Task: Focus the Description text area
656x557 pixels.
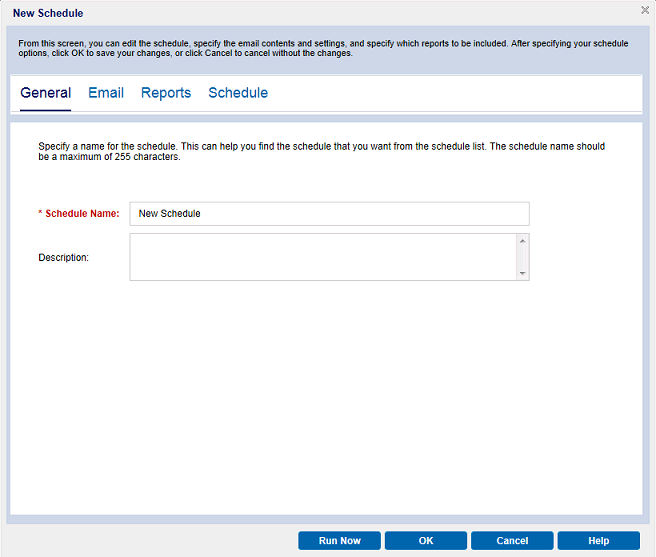Action: [x=322, y=257]
